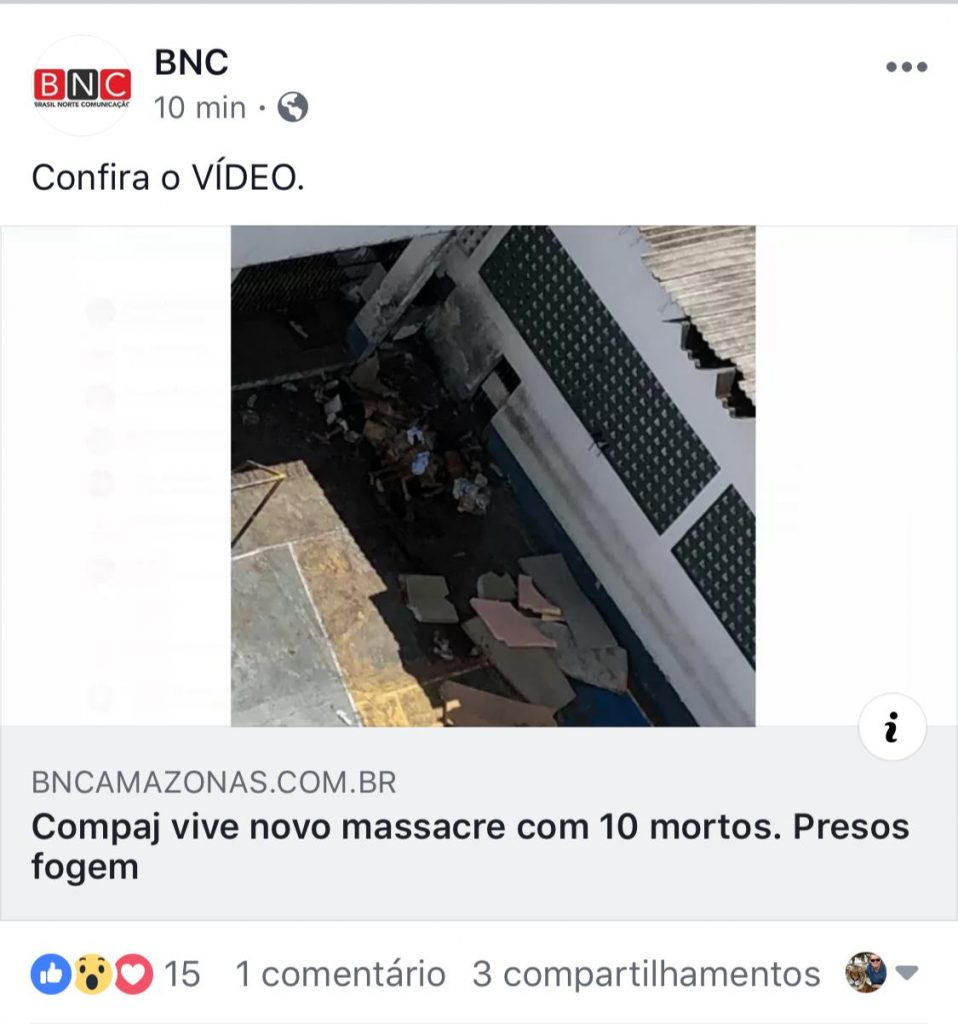Click the 10 min post timestamp
The height and width of the screenshot is (1024, 958).
point(200,108)
